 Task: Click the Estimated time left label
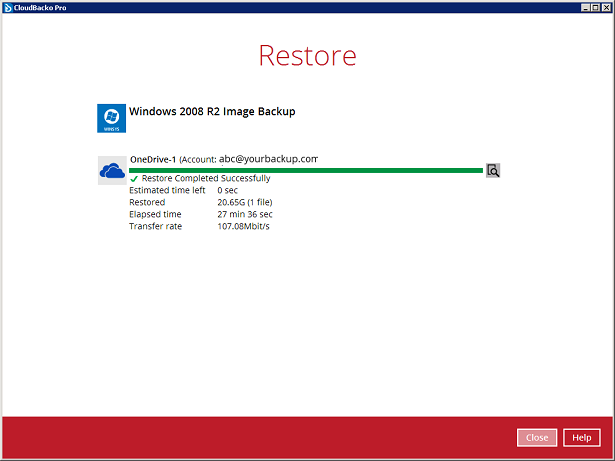(x=167, y=190)
